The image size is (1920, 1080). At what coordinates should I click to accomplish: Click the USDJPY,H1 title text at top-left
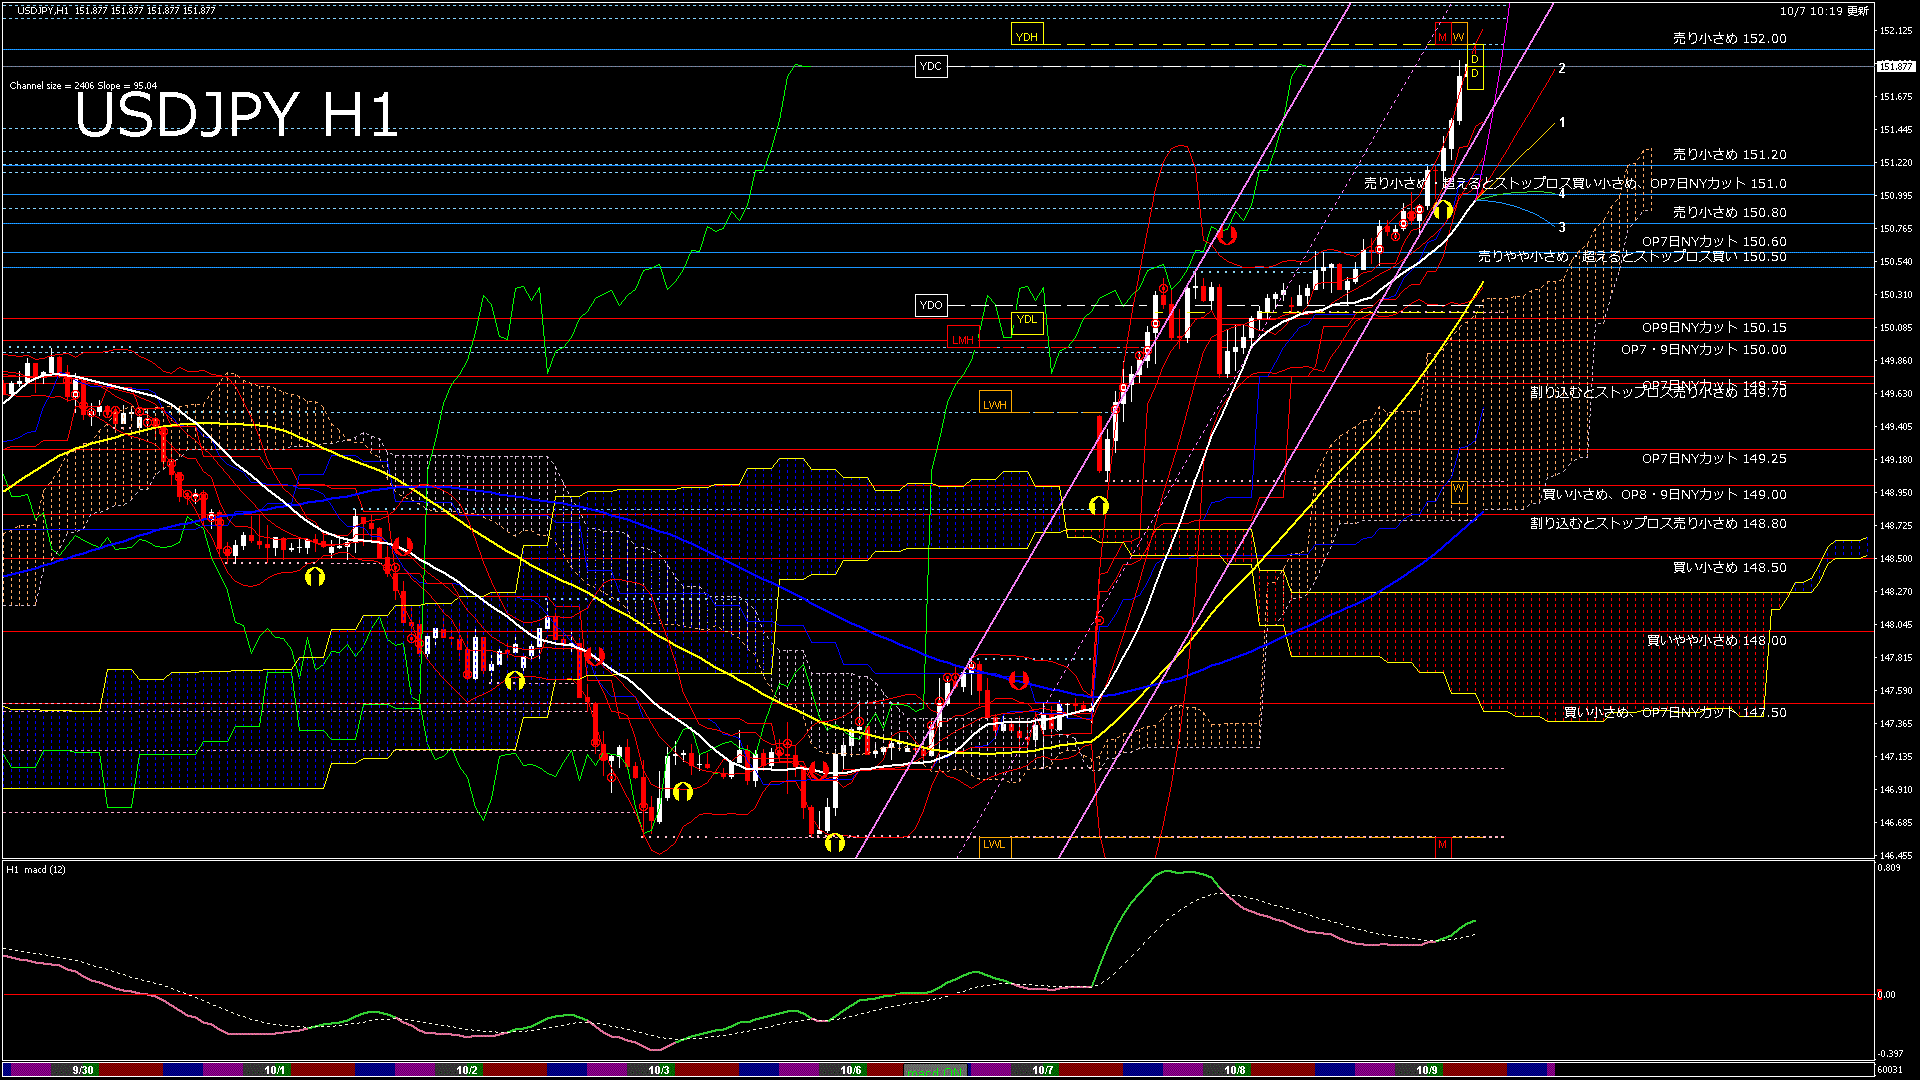[43, 10]
